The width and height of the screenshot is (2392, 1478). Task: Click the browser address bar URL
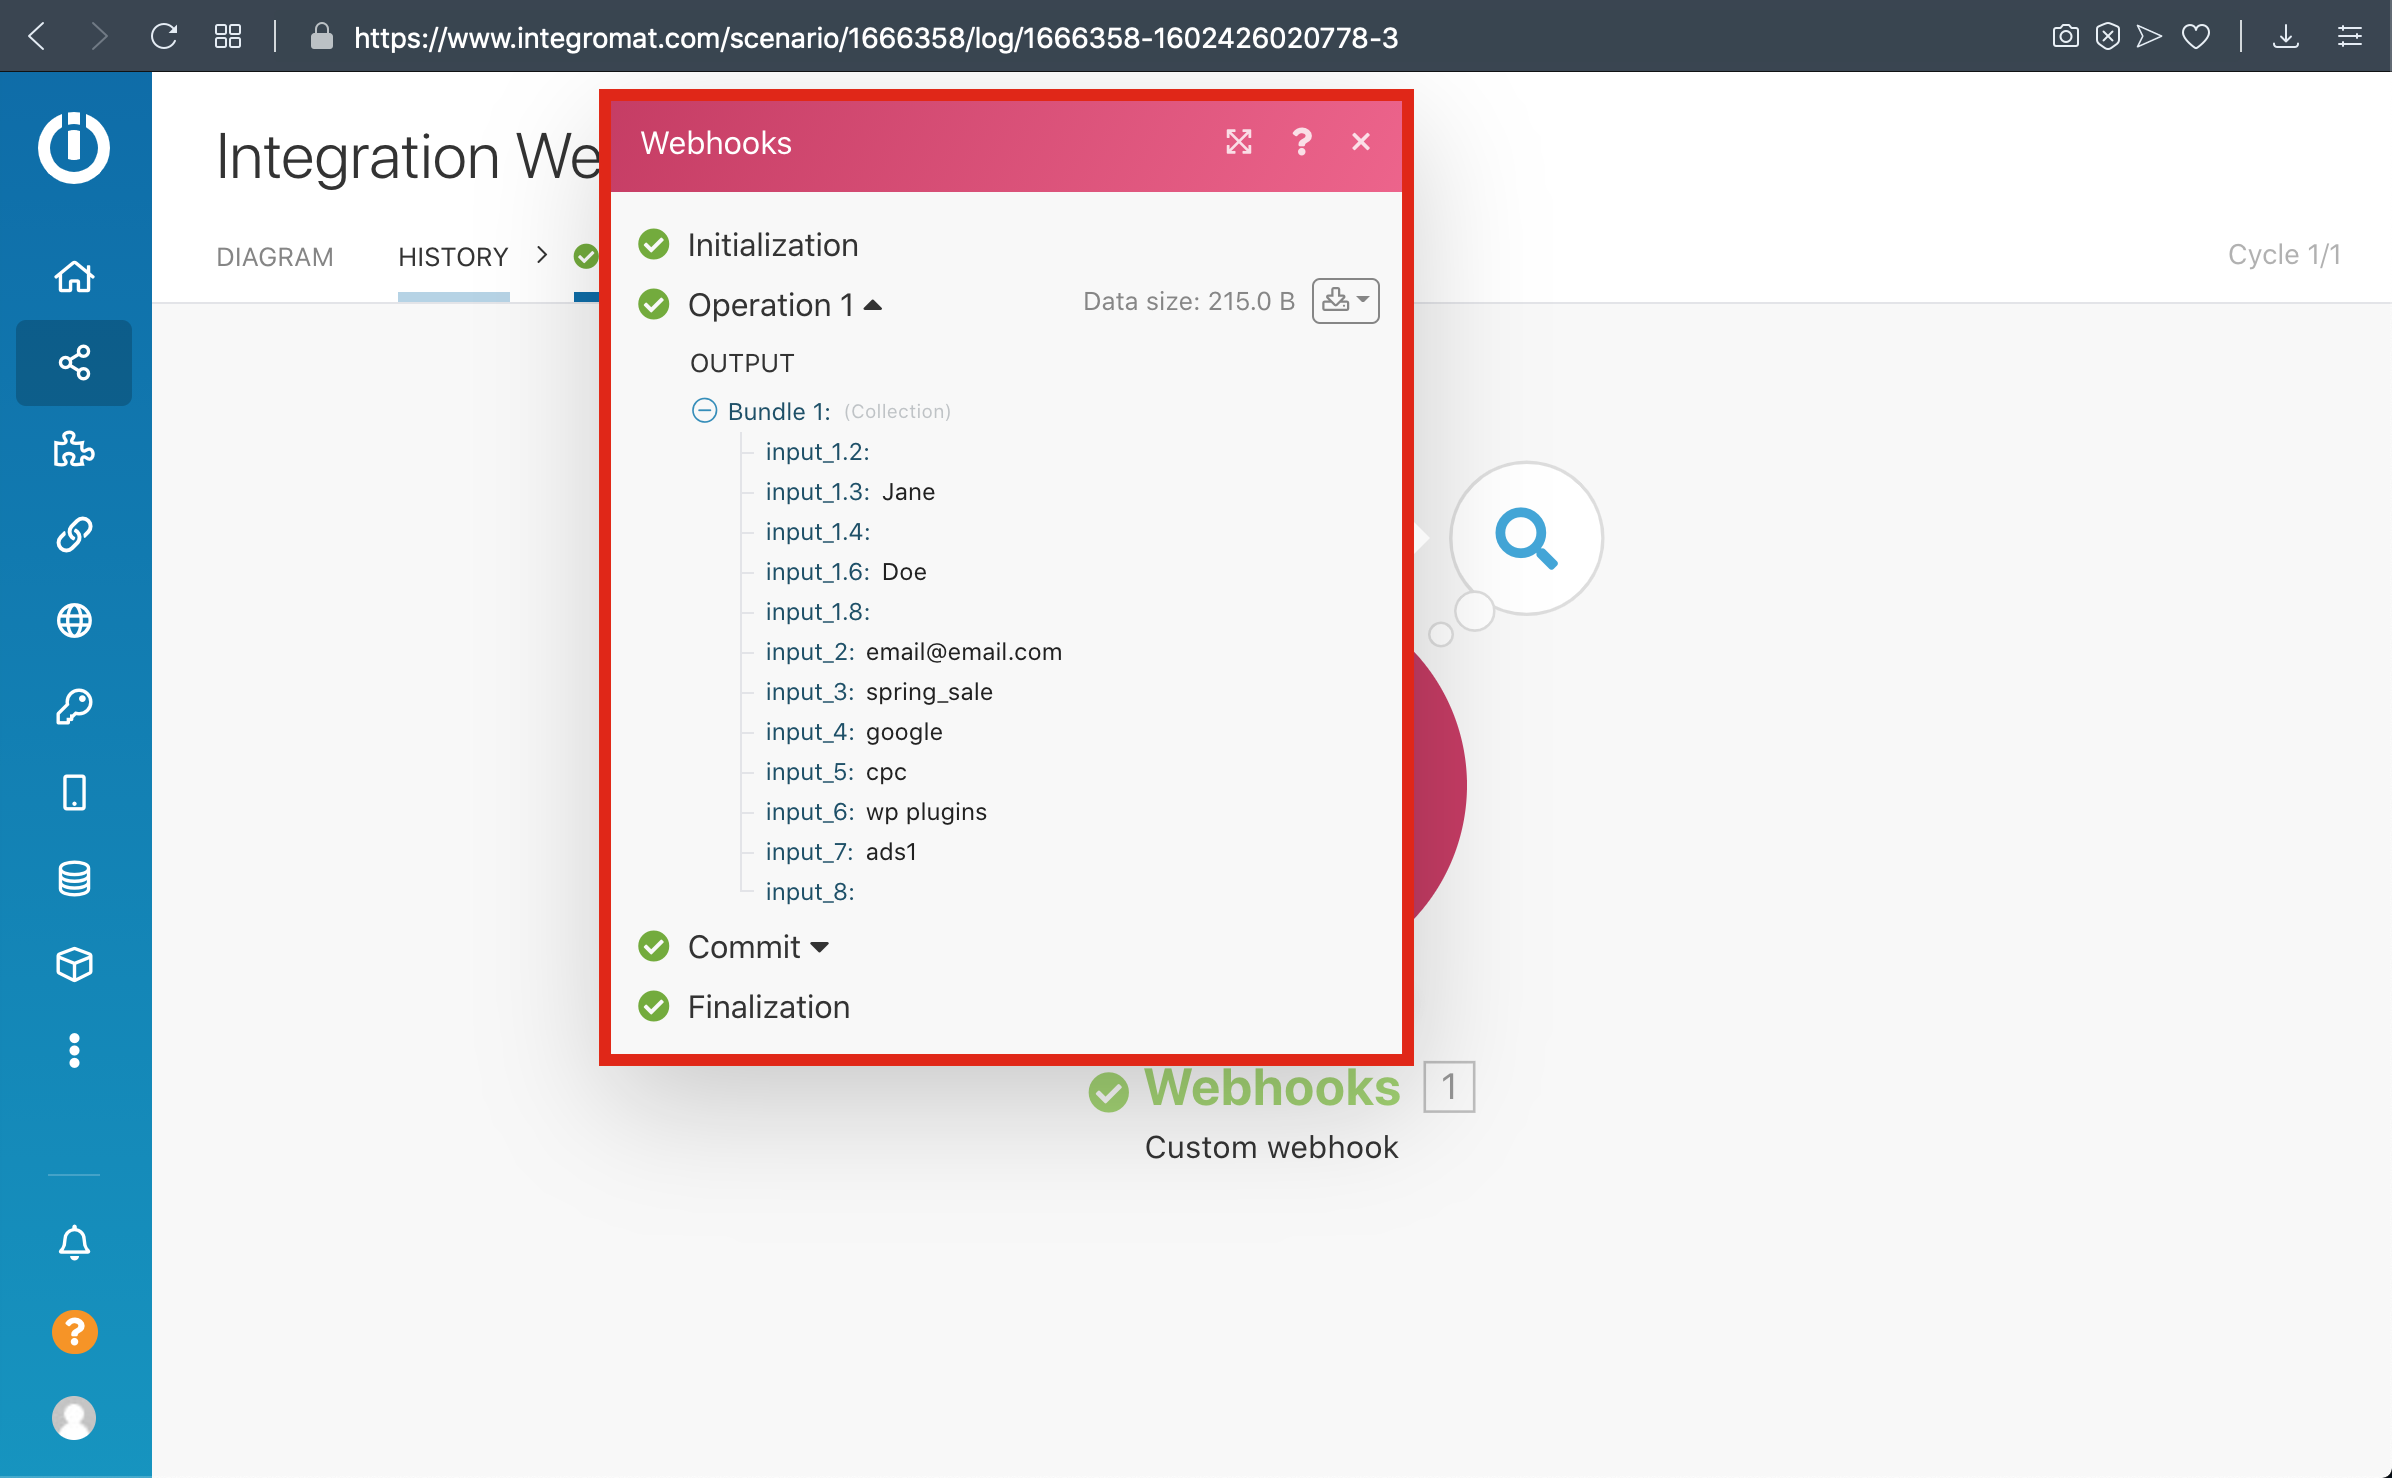[875, 37]
